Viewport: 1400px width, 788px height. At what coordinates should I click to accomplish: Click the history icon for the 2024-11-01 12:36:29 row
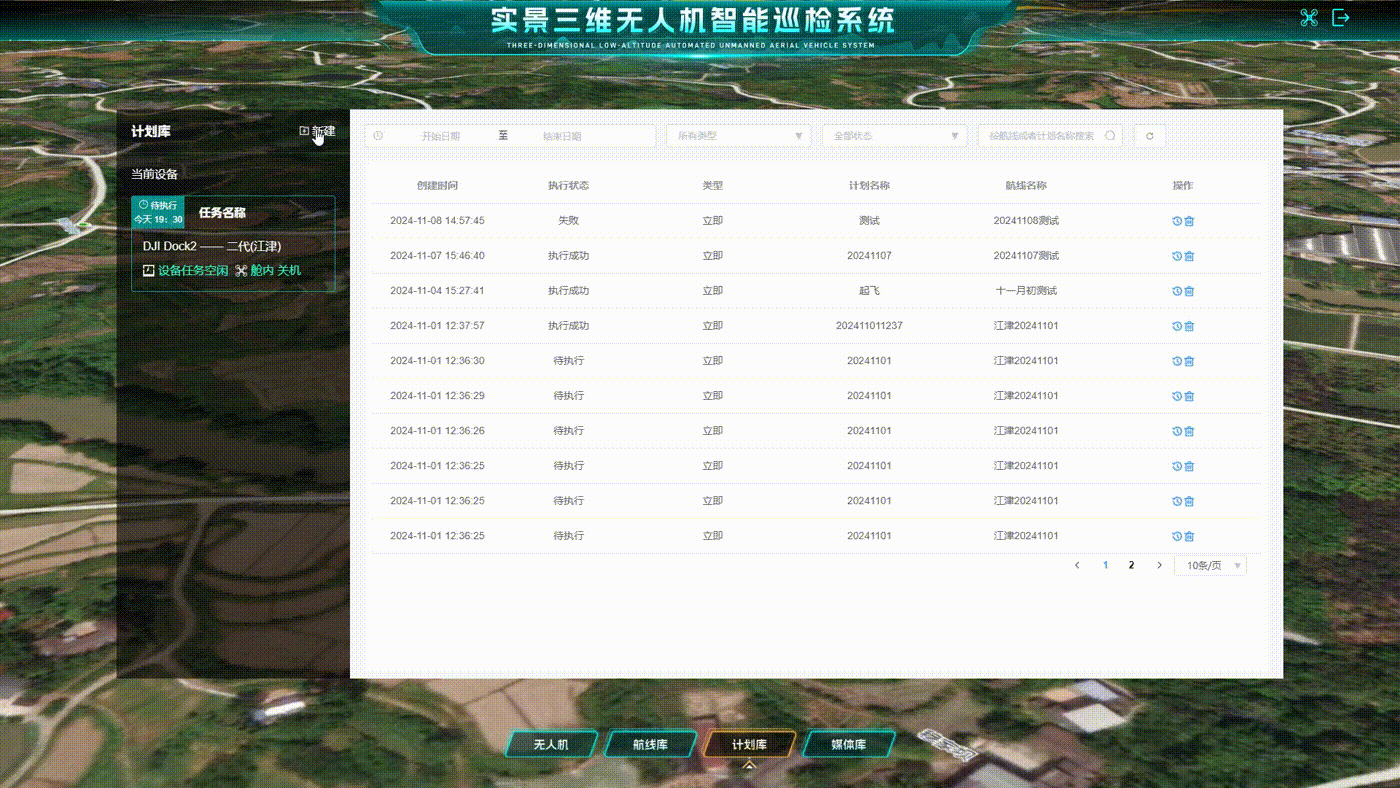tap(1177, 396)
